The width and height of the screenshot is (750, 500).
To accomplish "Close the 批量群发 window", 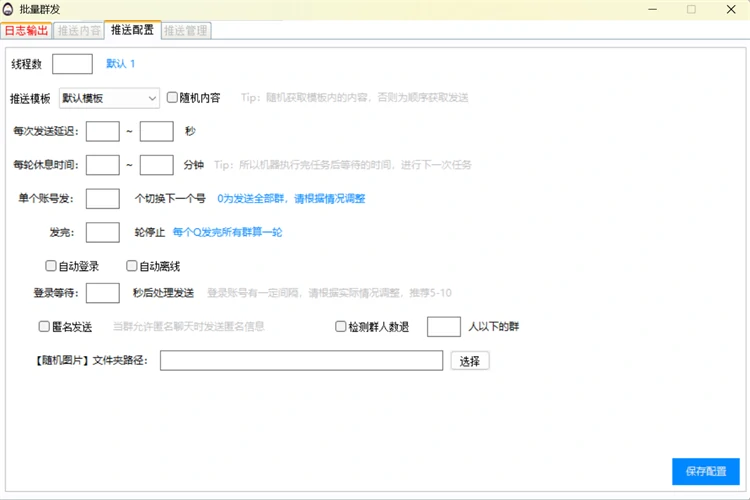I will click(731, 9).
